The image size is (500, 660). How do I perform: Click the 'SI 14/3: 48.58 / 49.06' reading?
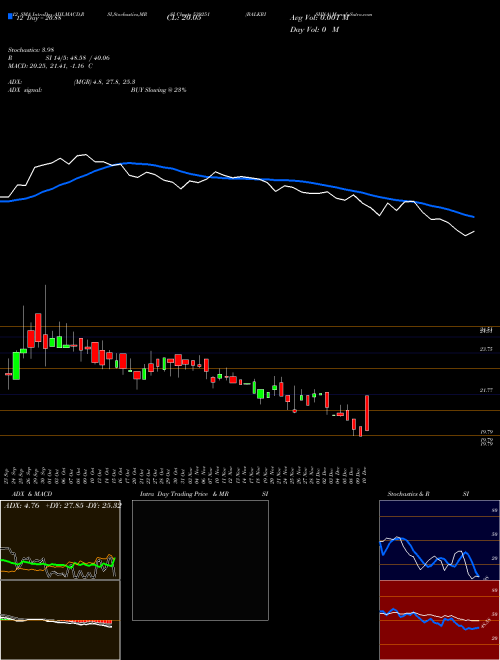coord(77,58)
